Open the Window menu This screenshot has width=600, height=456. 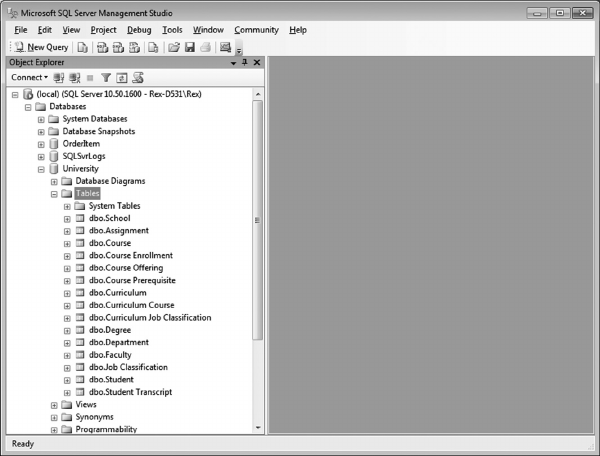pos(208,30)
